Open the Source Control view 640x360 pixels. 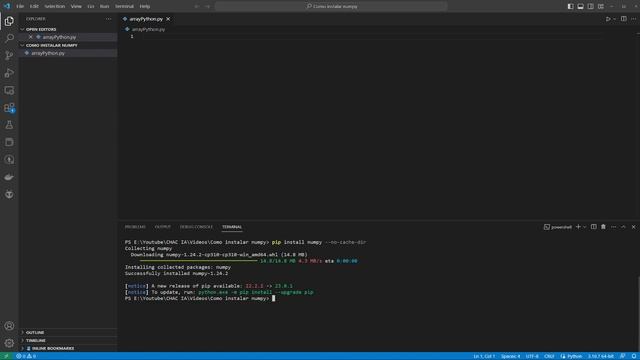(9, 56)
